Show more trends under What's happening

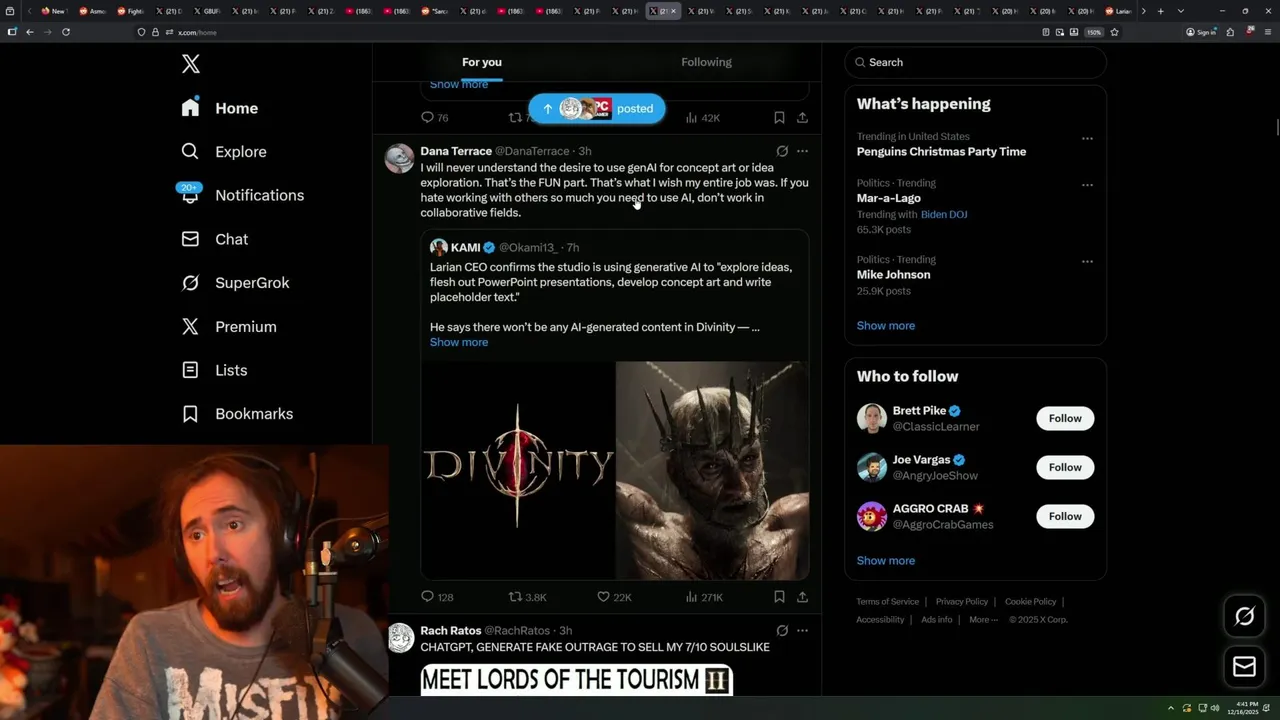pos(885,326)
